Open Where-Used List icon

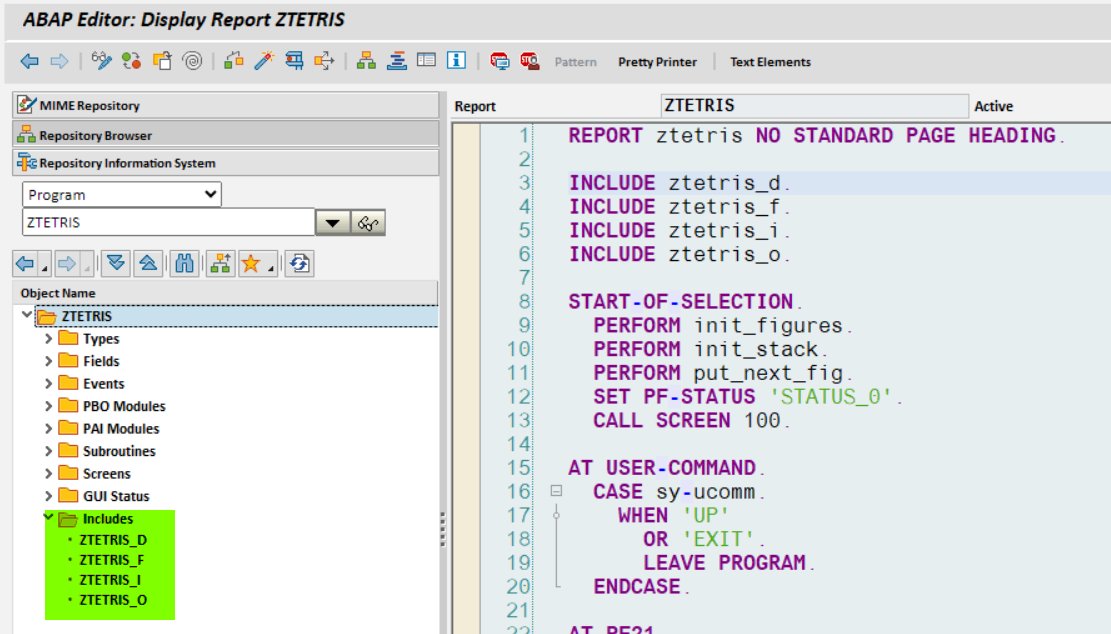pyautogui.click(x=324, y=62)
